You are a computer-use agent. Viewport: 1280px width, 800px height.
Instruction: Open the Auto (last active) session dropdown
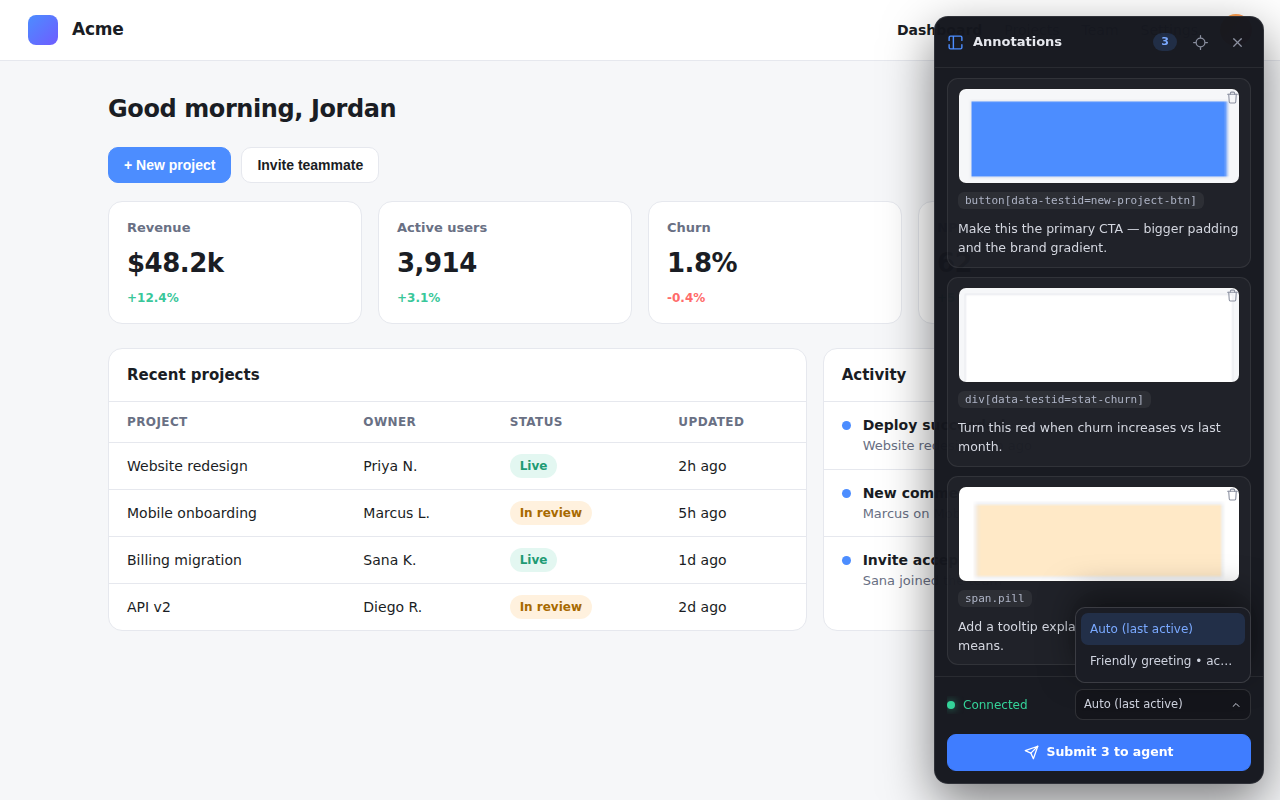pos(1163,704)
